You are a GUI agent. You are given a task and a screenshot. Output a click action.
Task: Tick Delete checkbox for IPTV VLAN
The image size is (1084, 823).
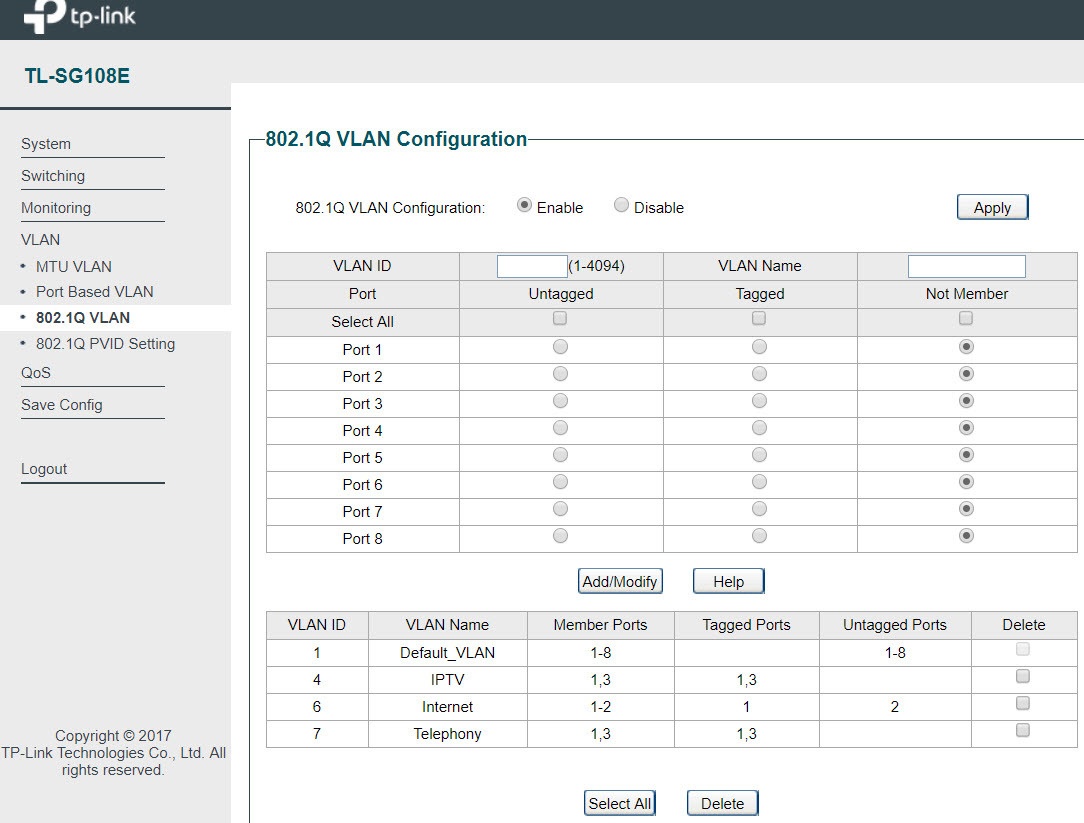(1022, 676)
